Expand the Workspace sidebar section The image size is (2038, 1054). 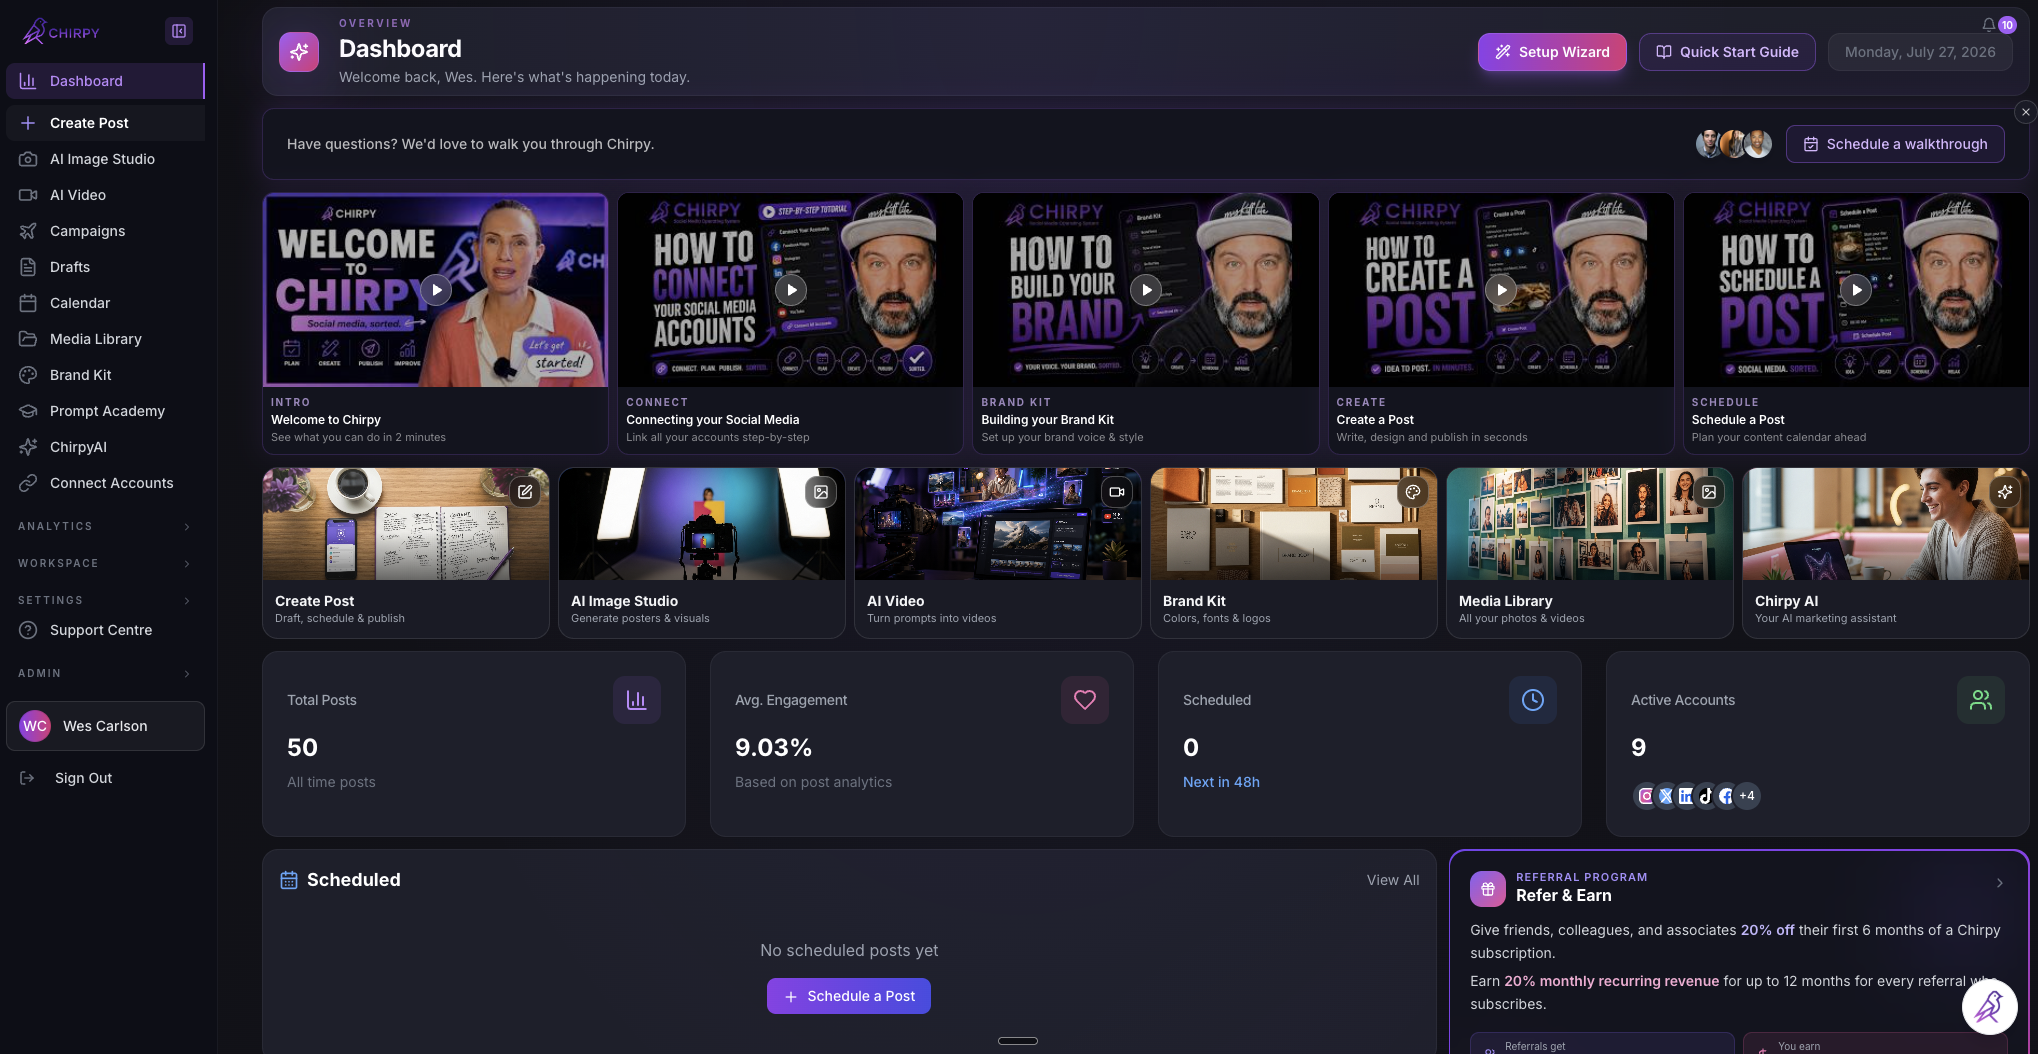[105, 563]
